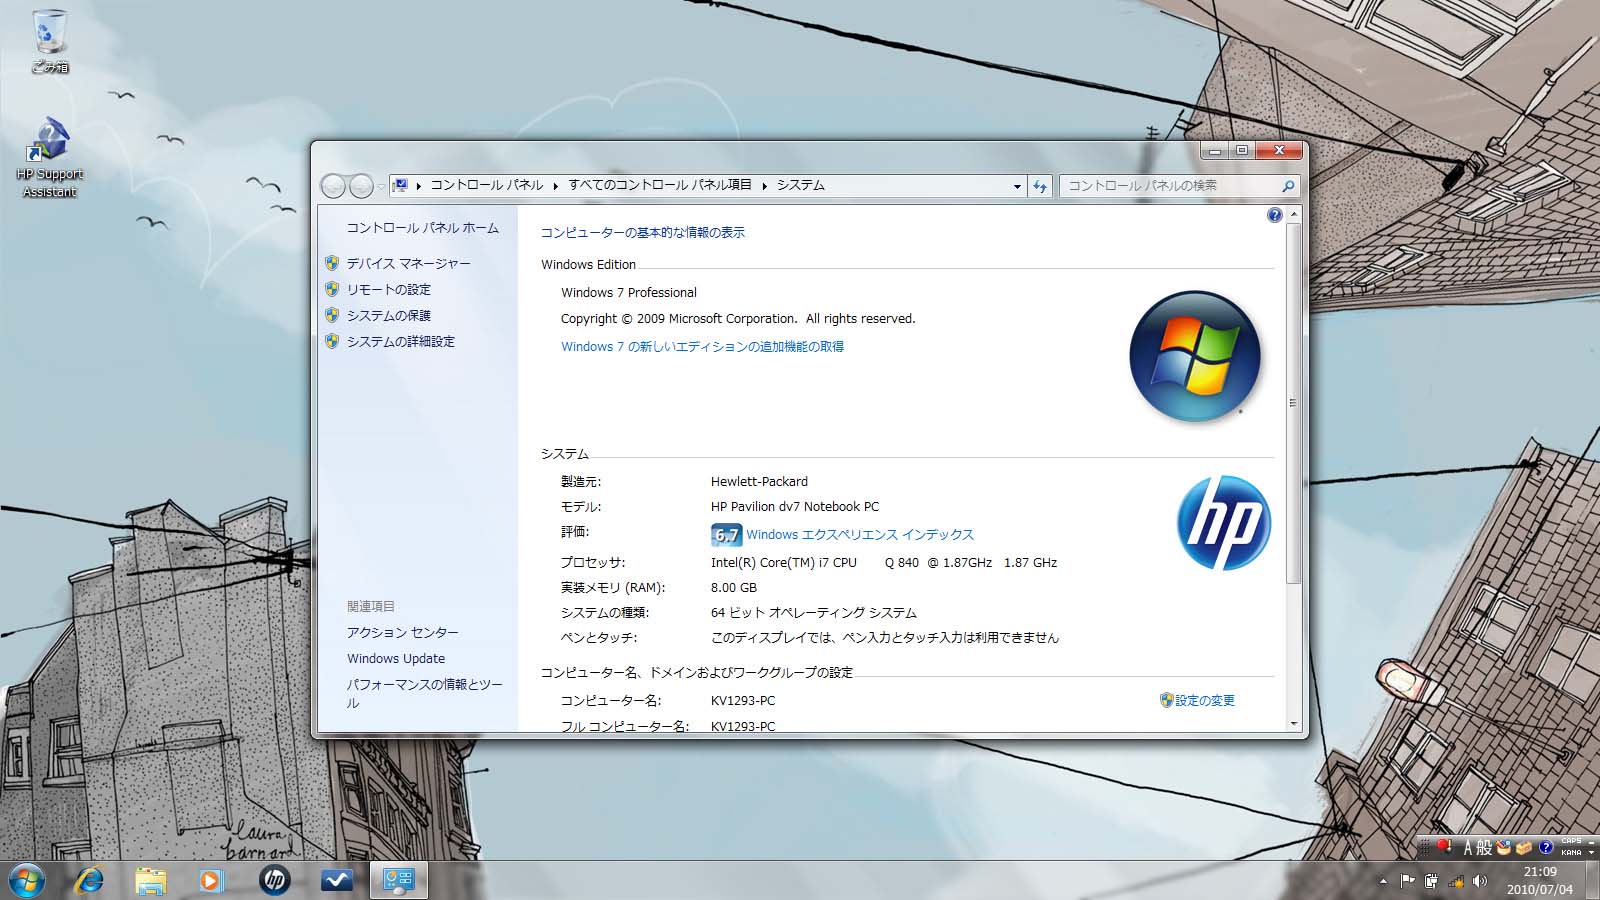Click the HP logo taskbar icon
The height and width of the screenshot is (900, 1600).
tap(274, 880)
